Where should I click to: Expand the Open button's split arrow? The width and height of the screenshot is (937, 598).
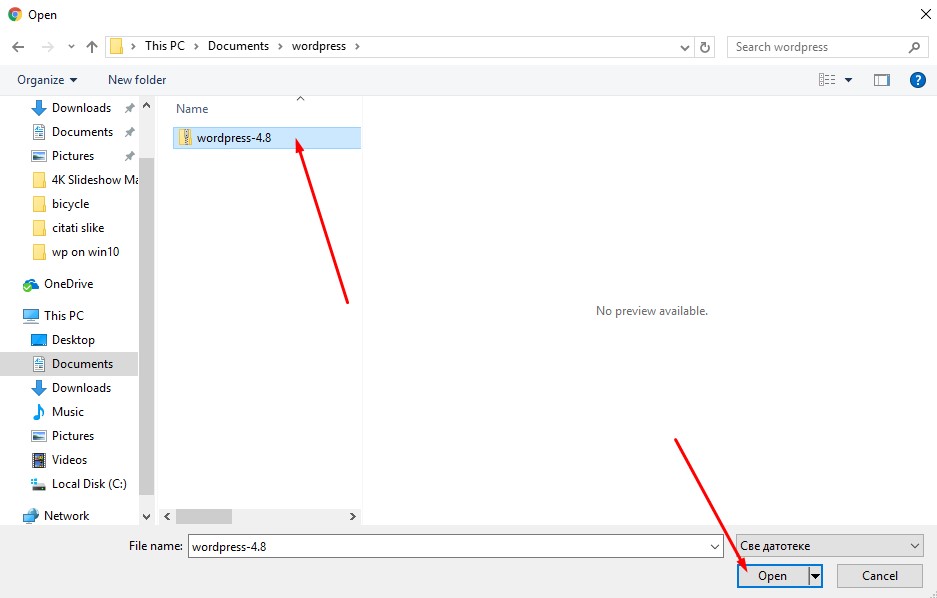click(815, 576)
